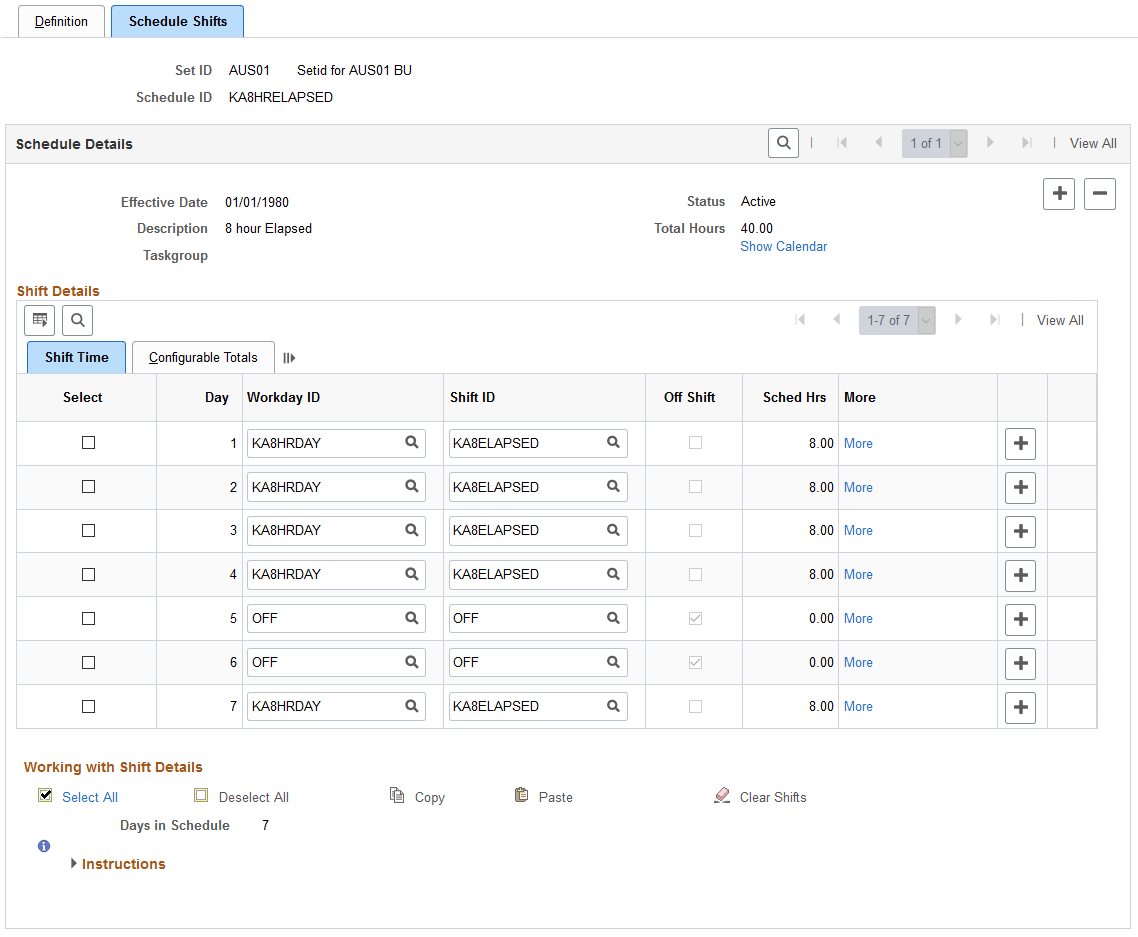Screen dimensions: 1138x937
Task: Open the Shift ID lookup for Day 7
Action: pos(612,706)
